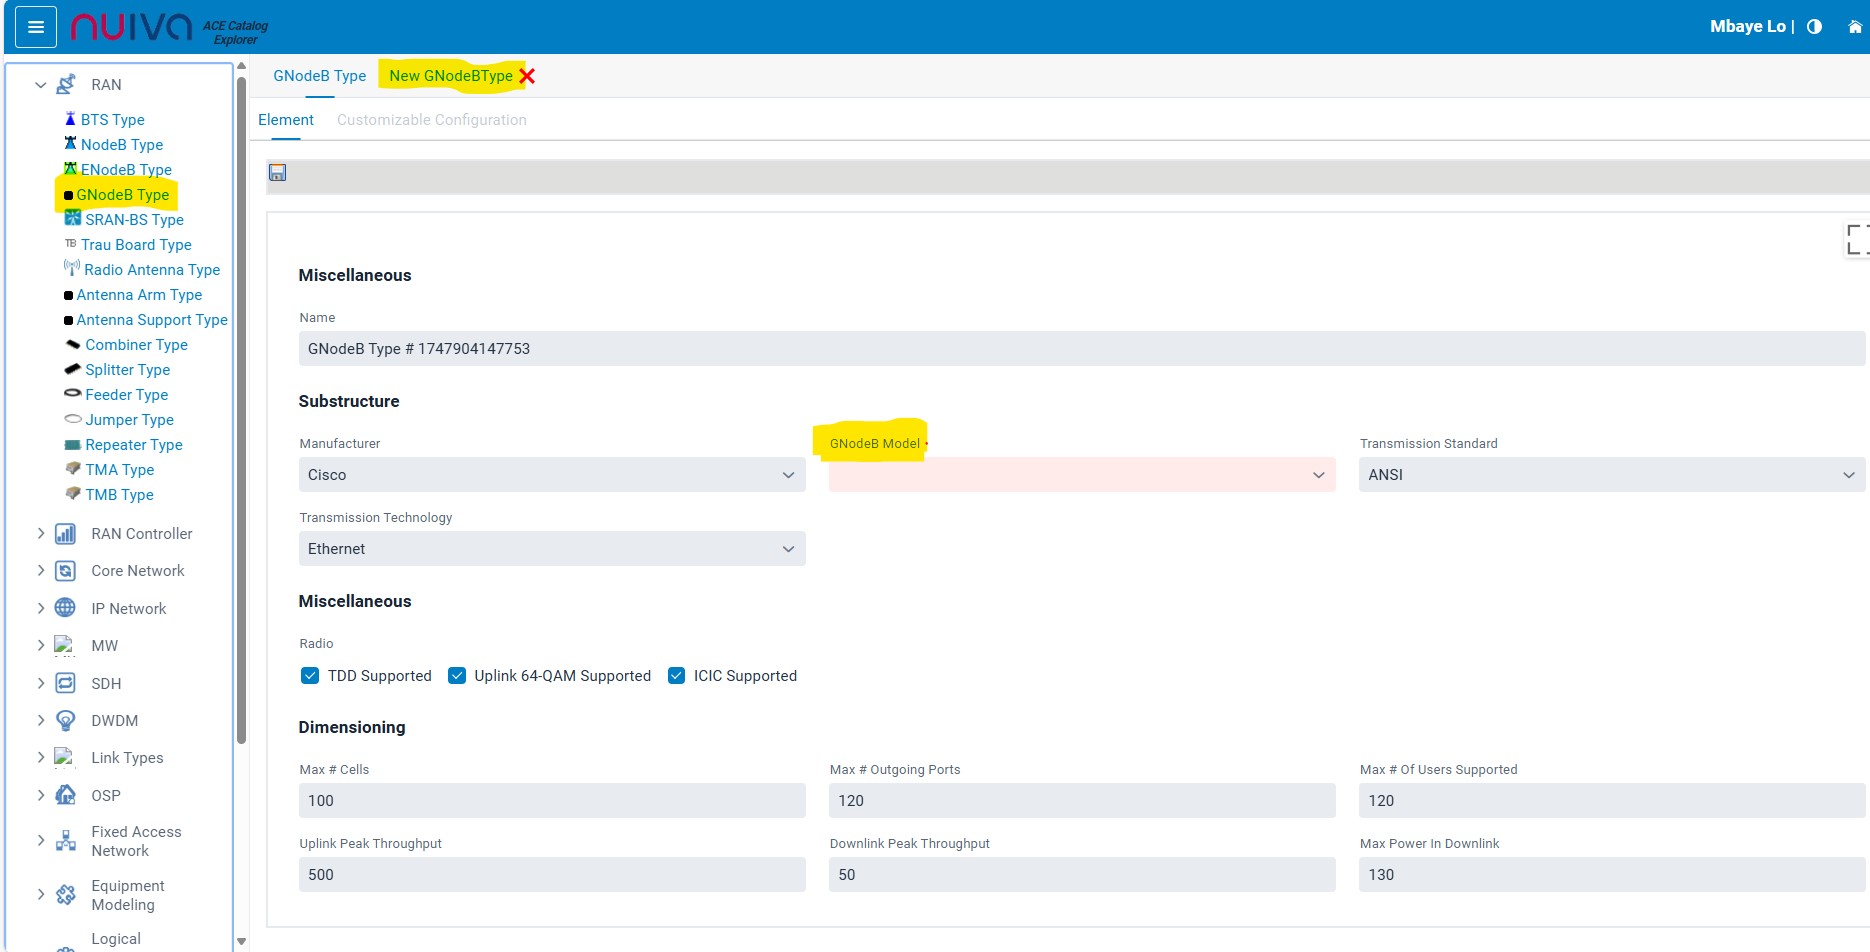This screenshot has height=952, width=1870.
Task: Open SRAN-BS Type in the tree
Action: pyautogui.click(x=134, y=220)
